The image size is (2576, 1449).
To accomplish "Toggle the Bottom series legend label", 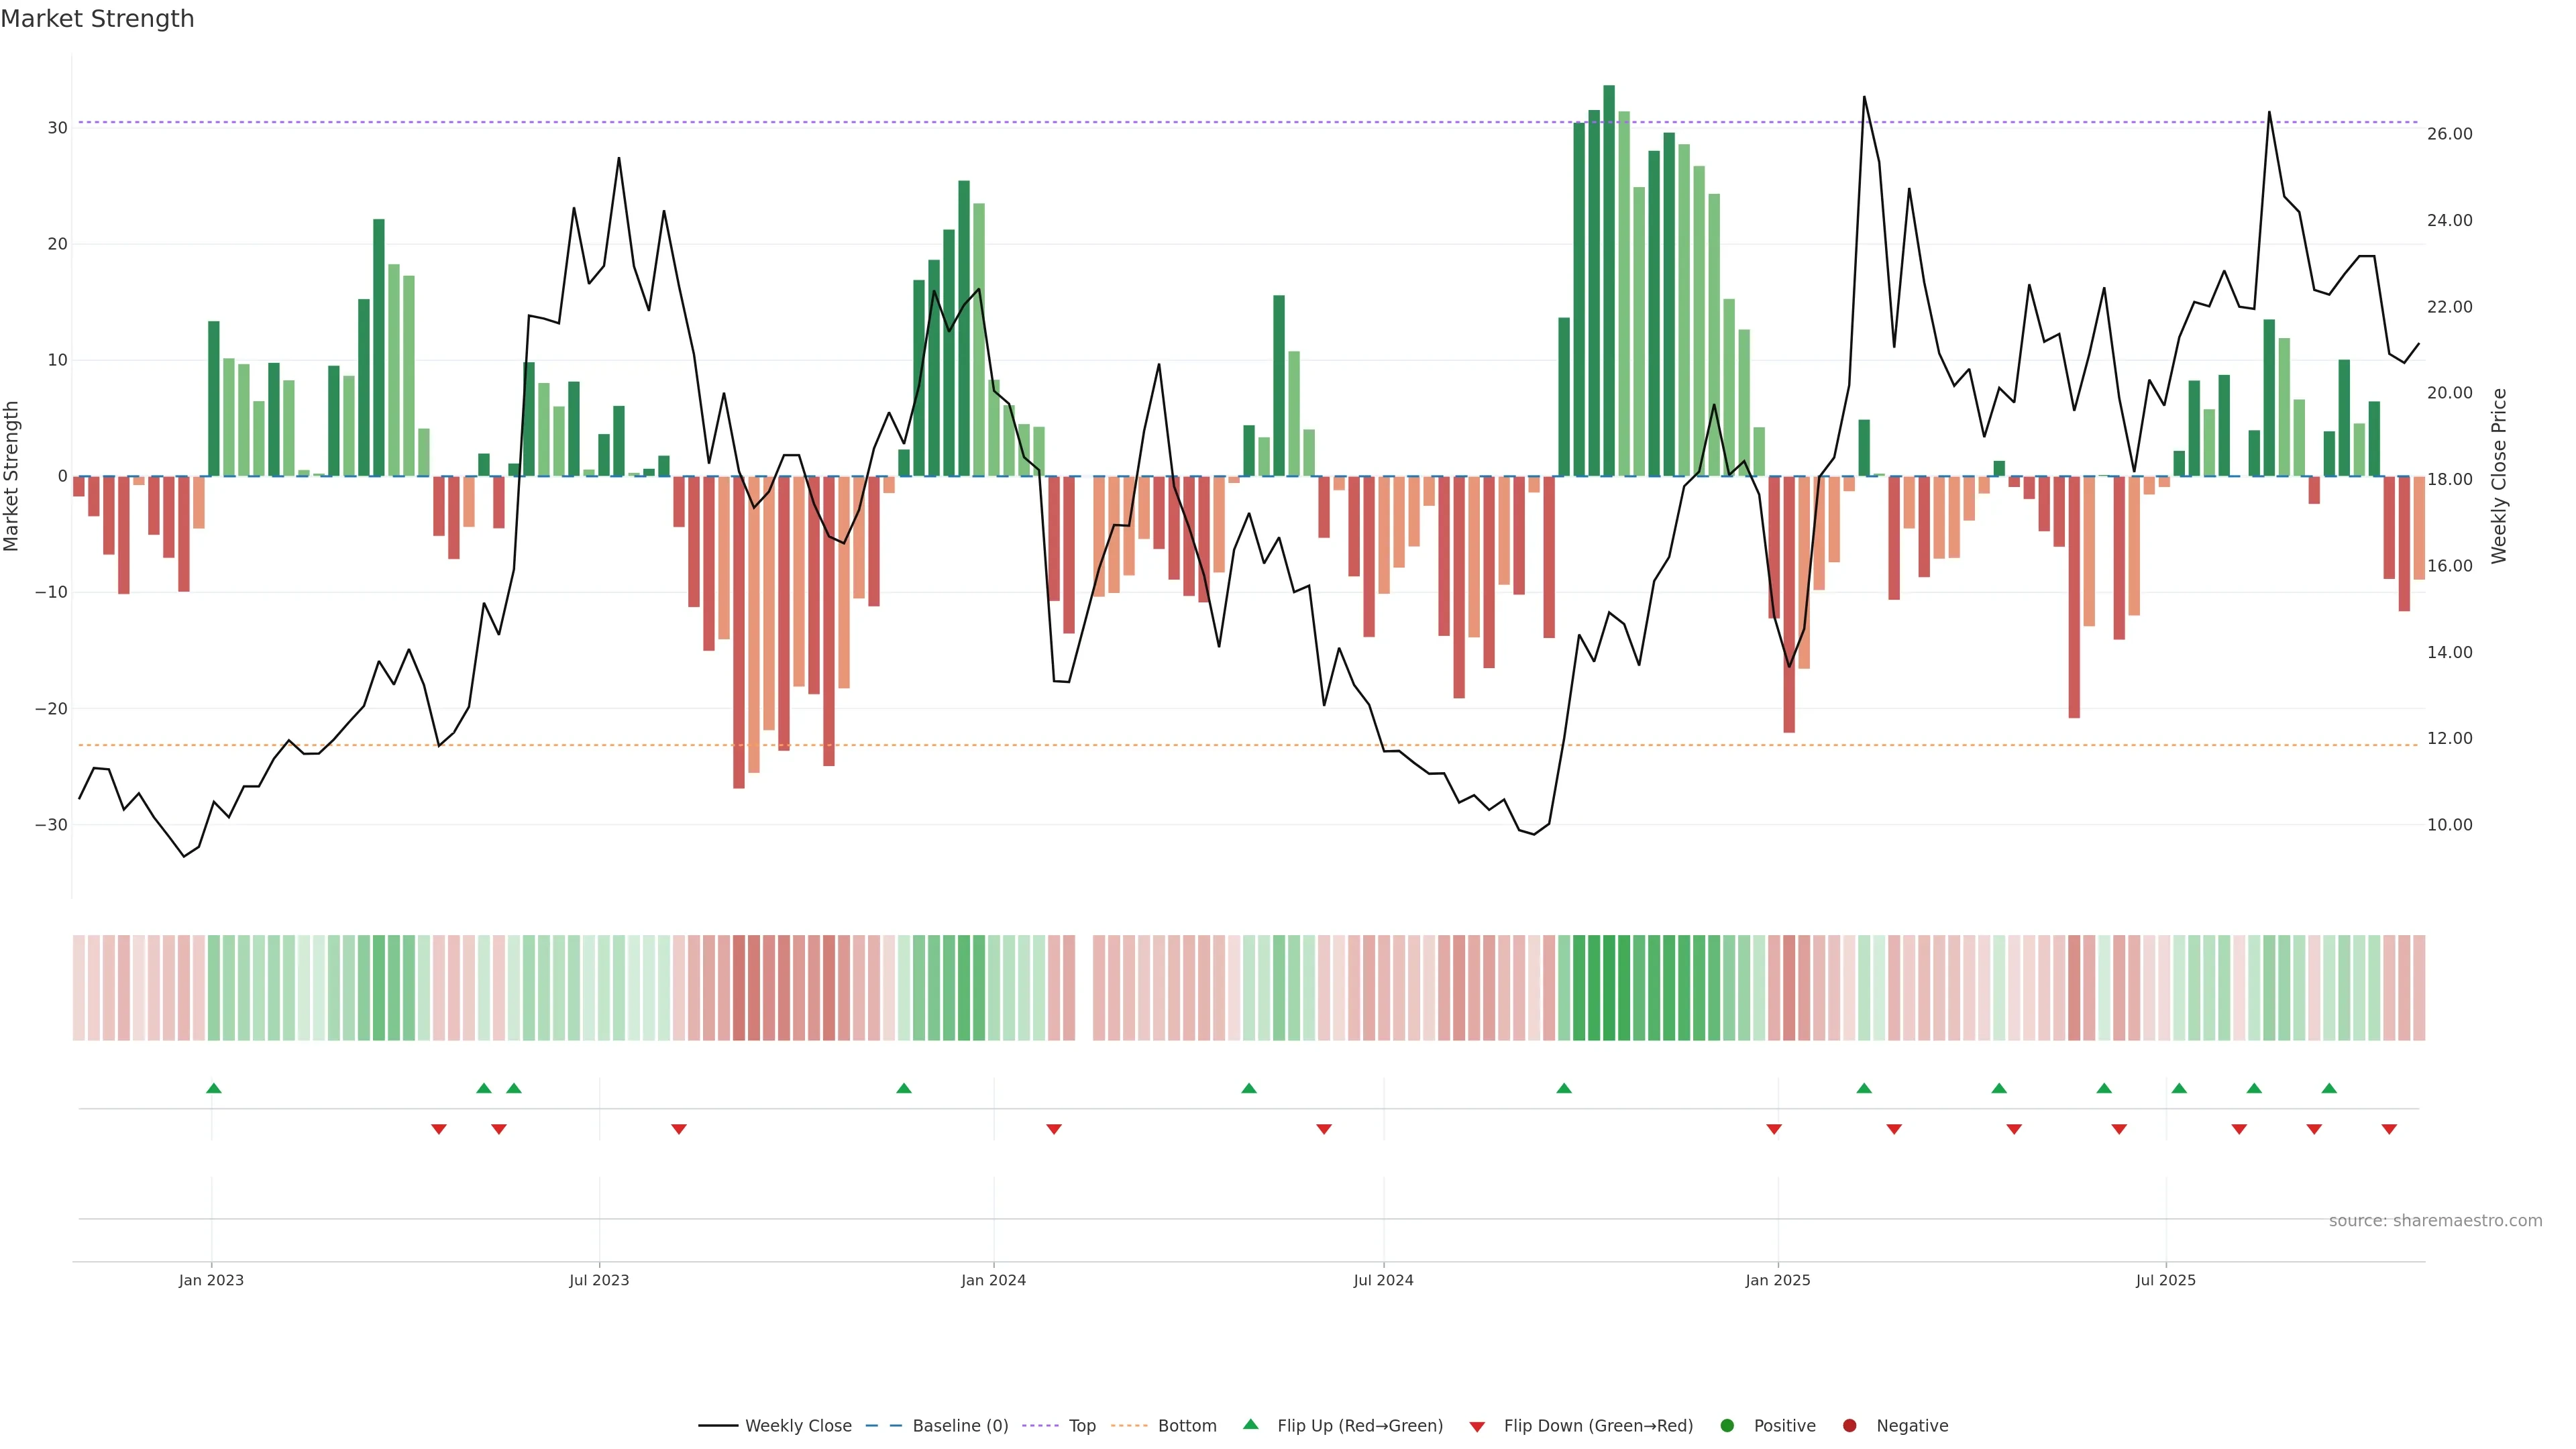I will (1187, 1425).
